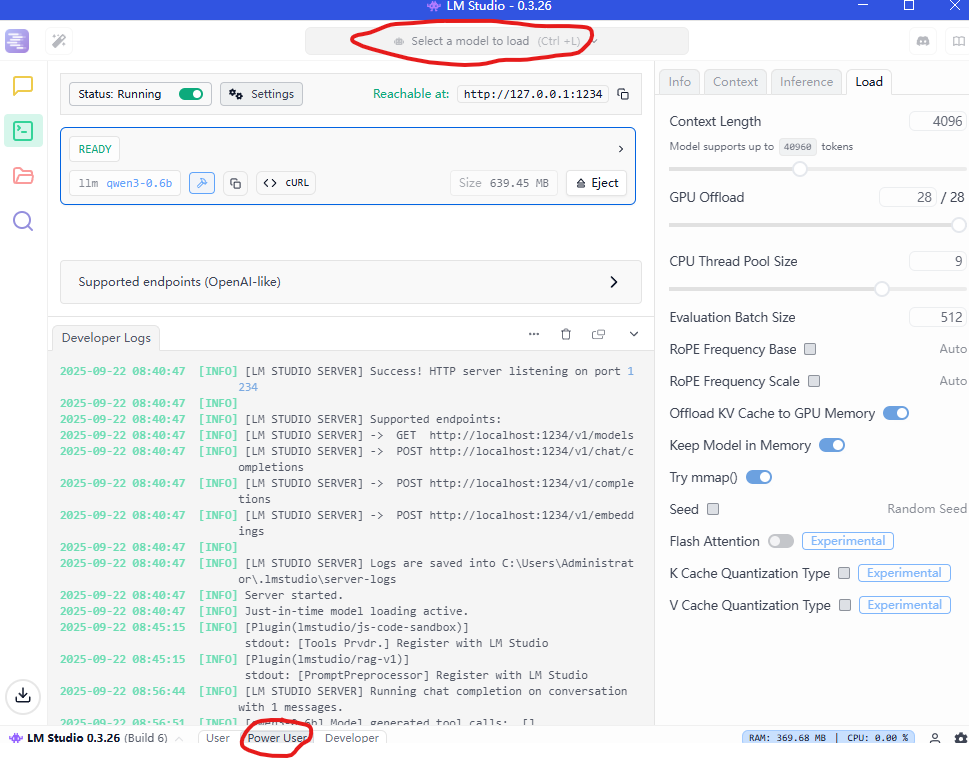The width and height of the screenshot is (969, 759).
Task: Toggle Keep Model in Memory
Action: (x=832, y=445)
